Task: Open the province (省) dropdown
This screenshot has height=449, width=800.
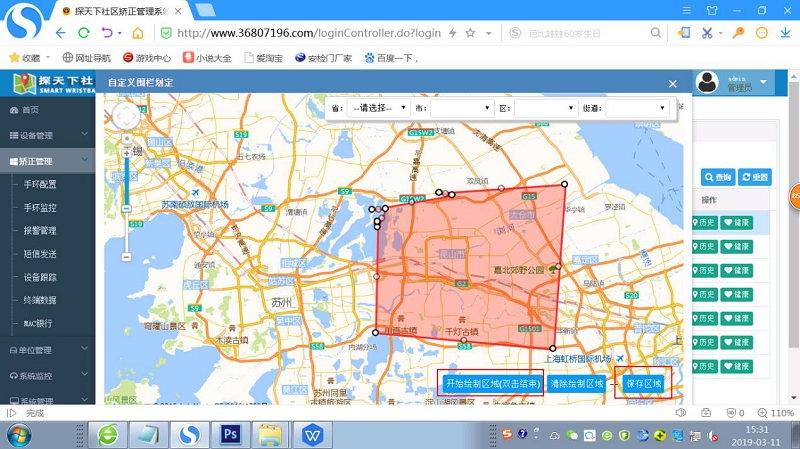Action: (x=379, y=108)
